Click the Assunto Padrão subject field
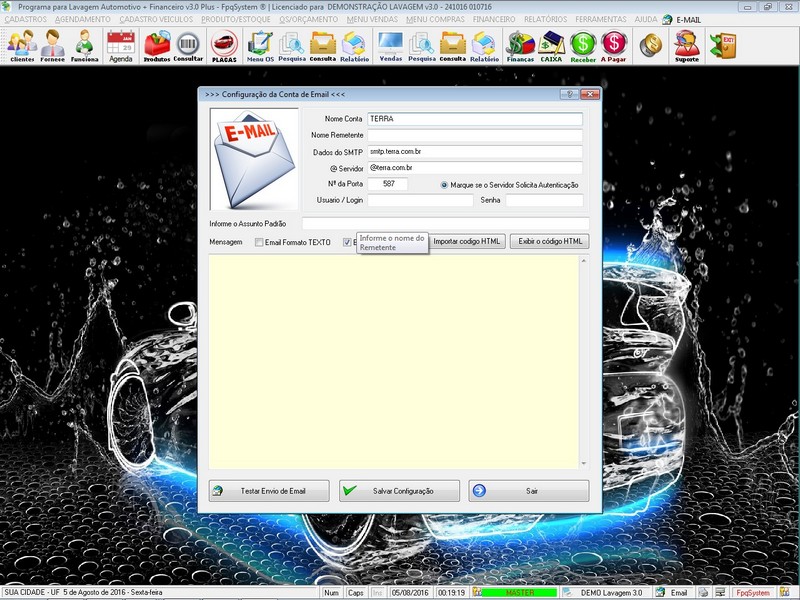Viewport: 800px width, 600px height. tap(445, 223)
